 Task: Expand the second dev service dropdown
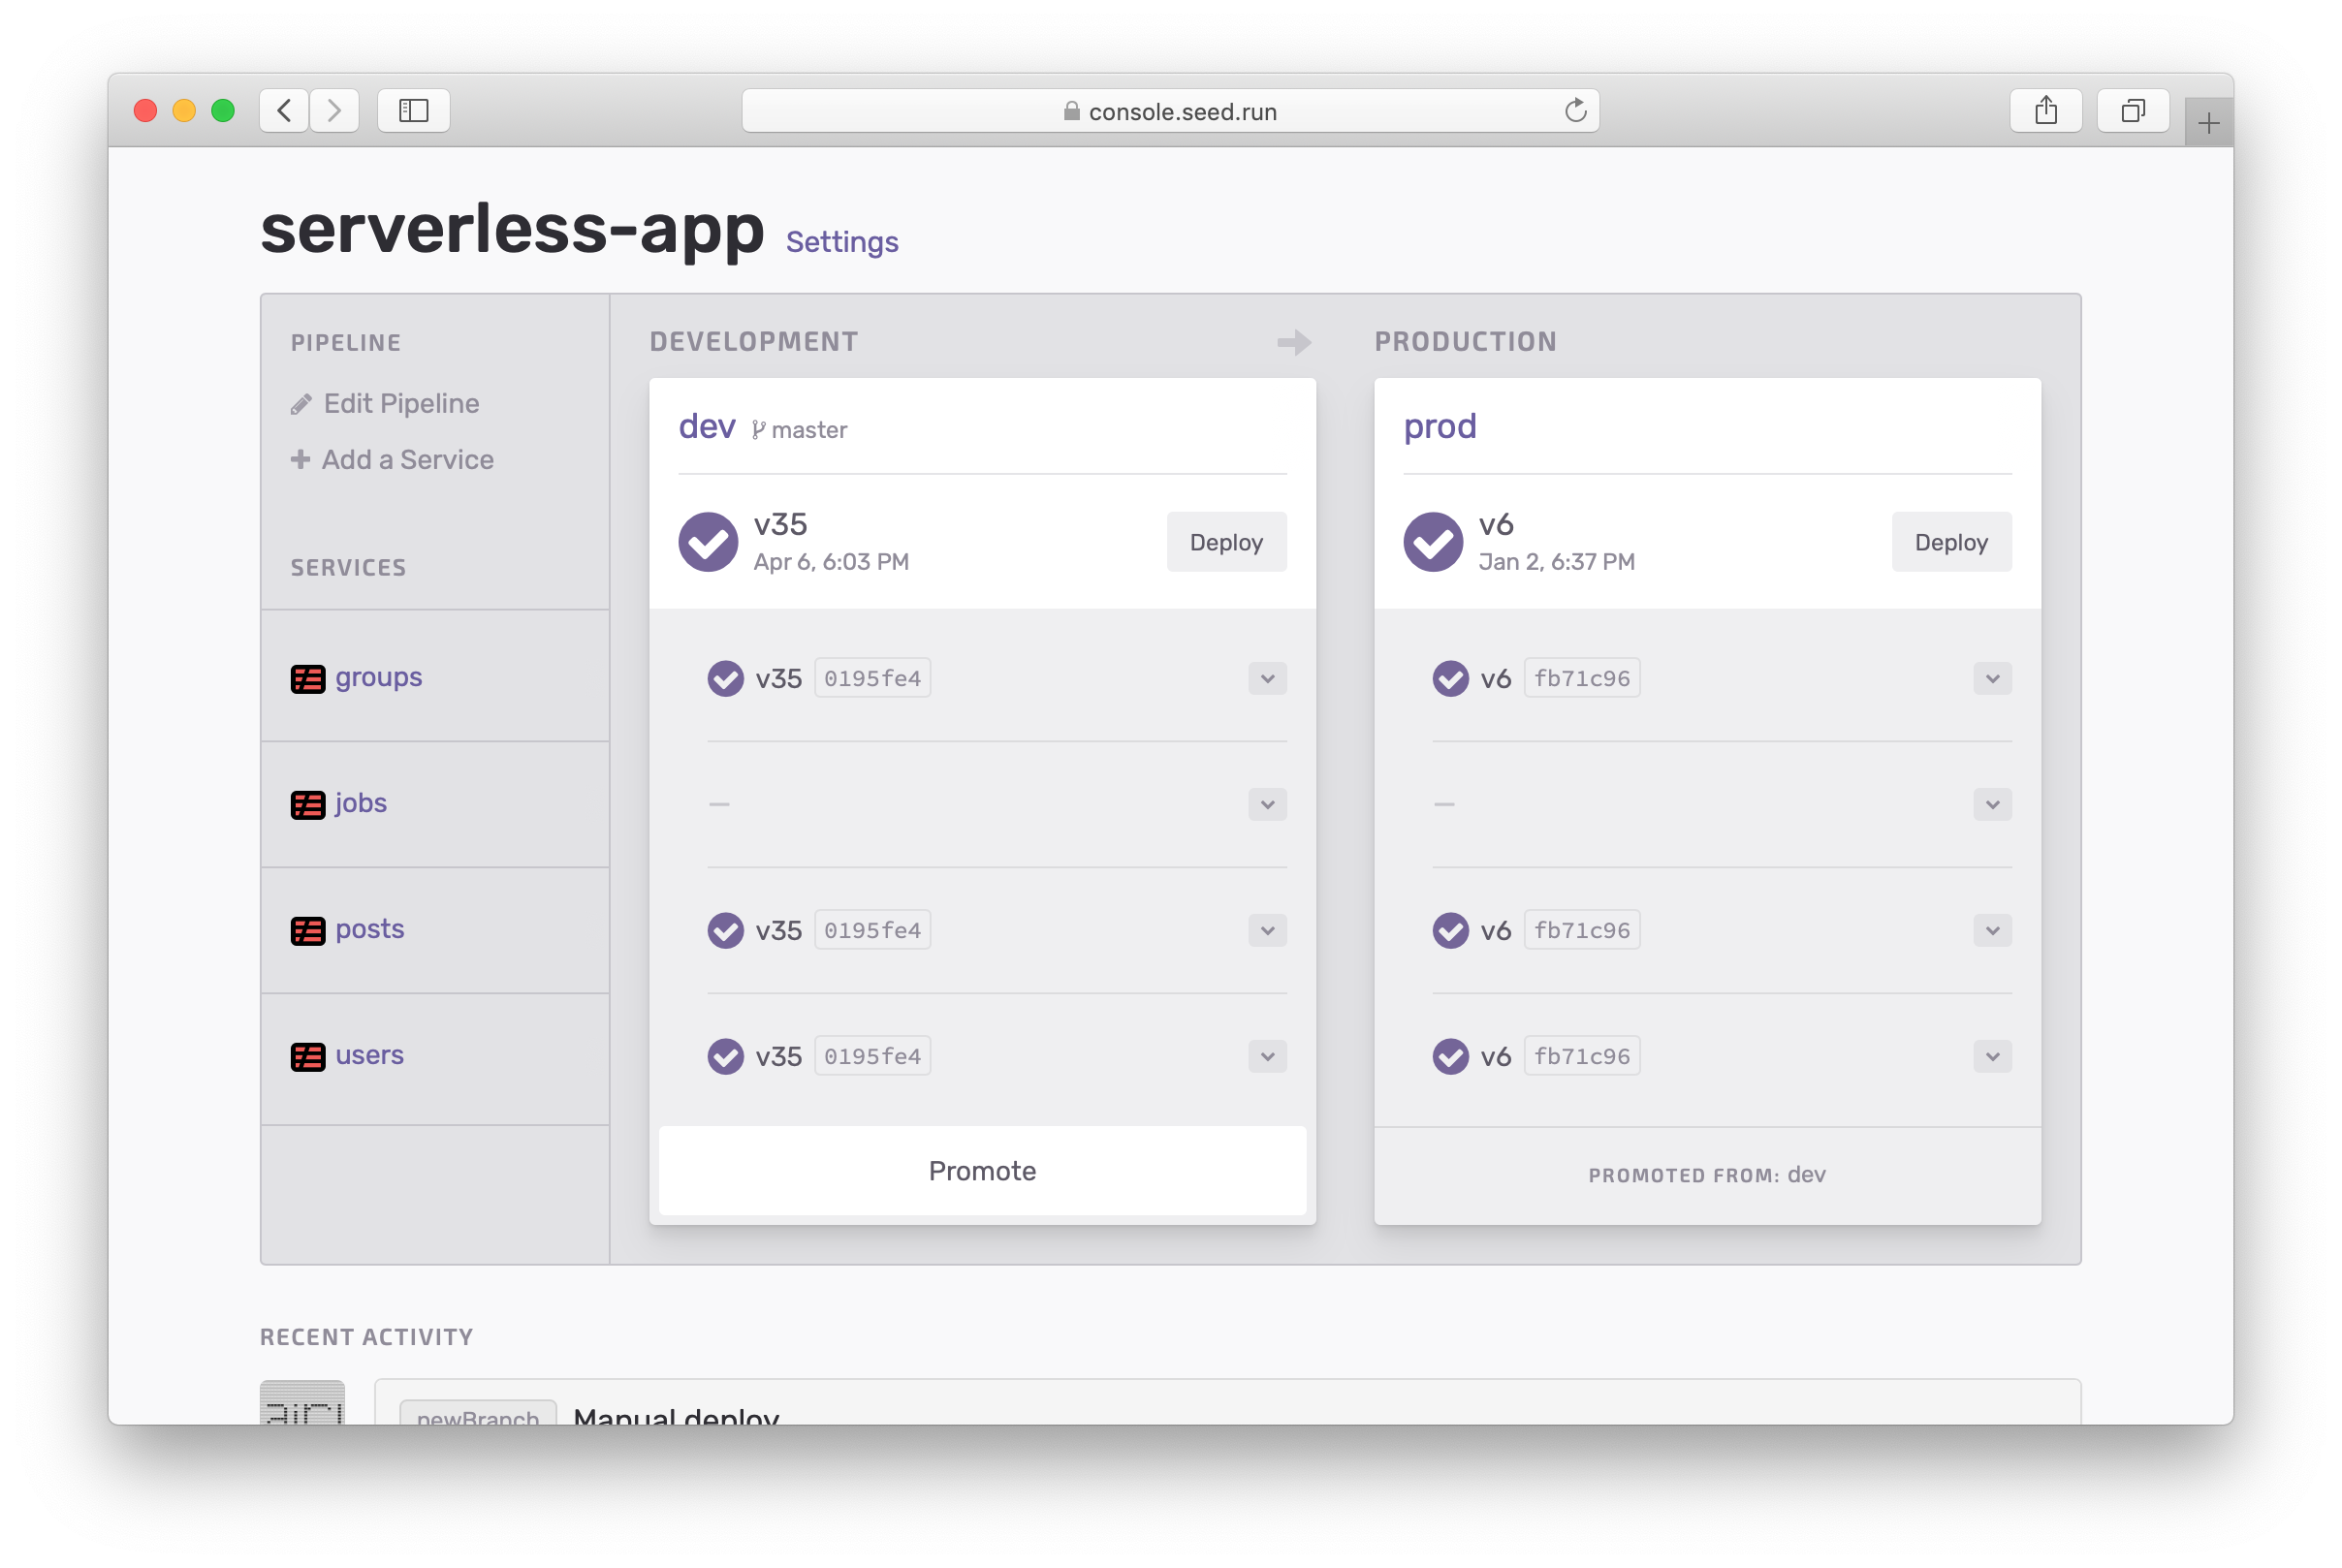pyautogui.click(x=1267, y=805)
